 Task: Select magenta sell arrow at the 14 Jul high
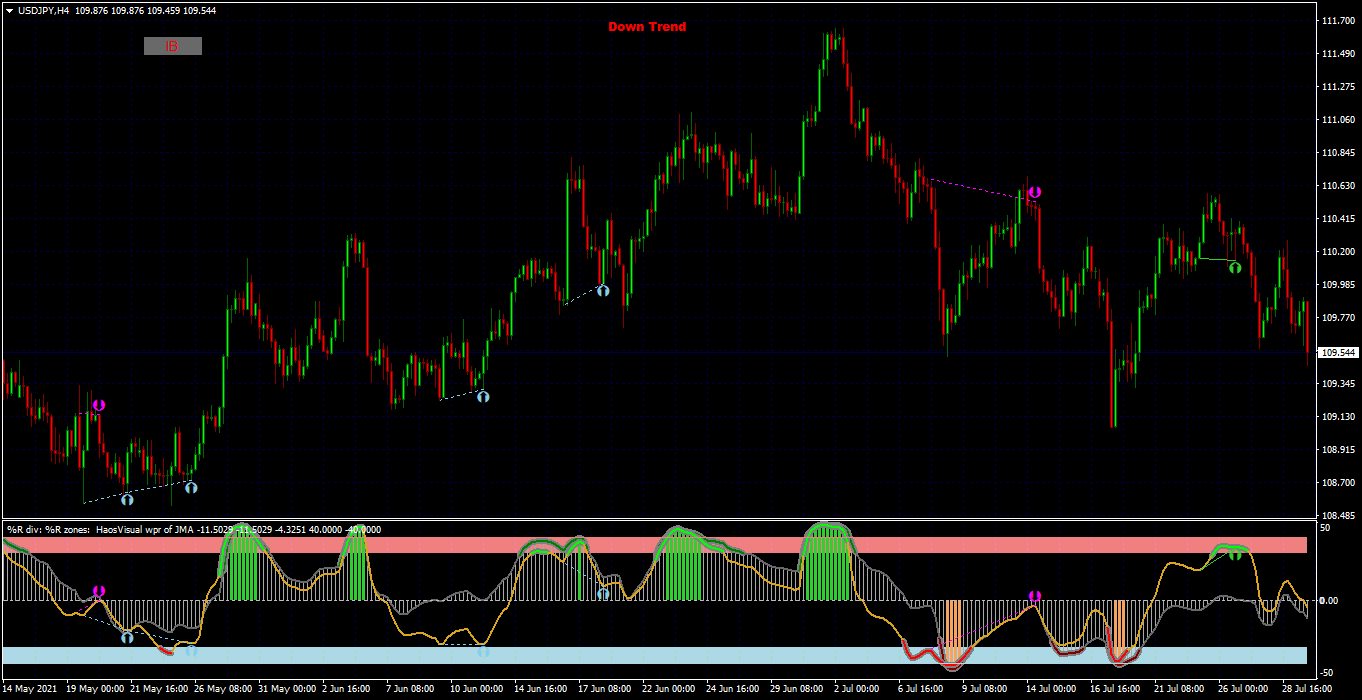pyautogui.click(x=1035, y=192)
